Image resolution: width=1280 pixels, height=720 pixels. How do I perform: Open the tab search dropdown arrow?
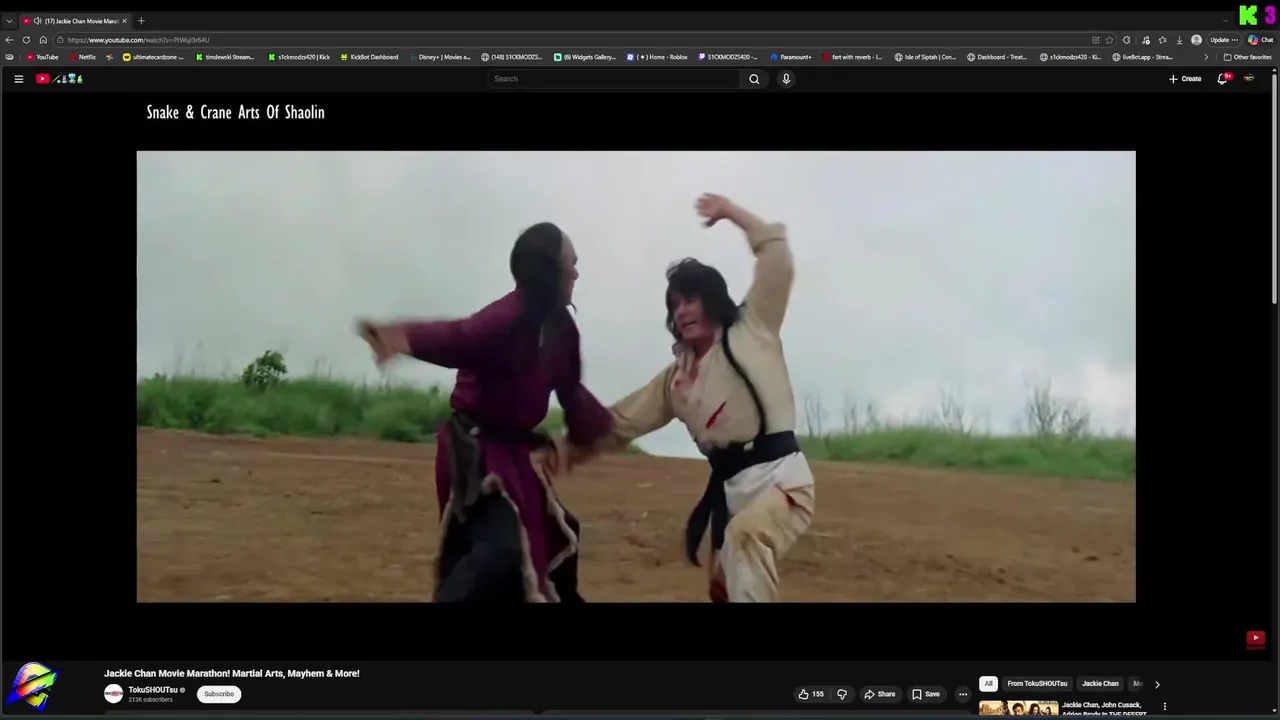coord(9,21)
